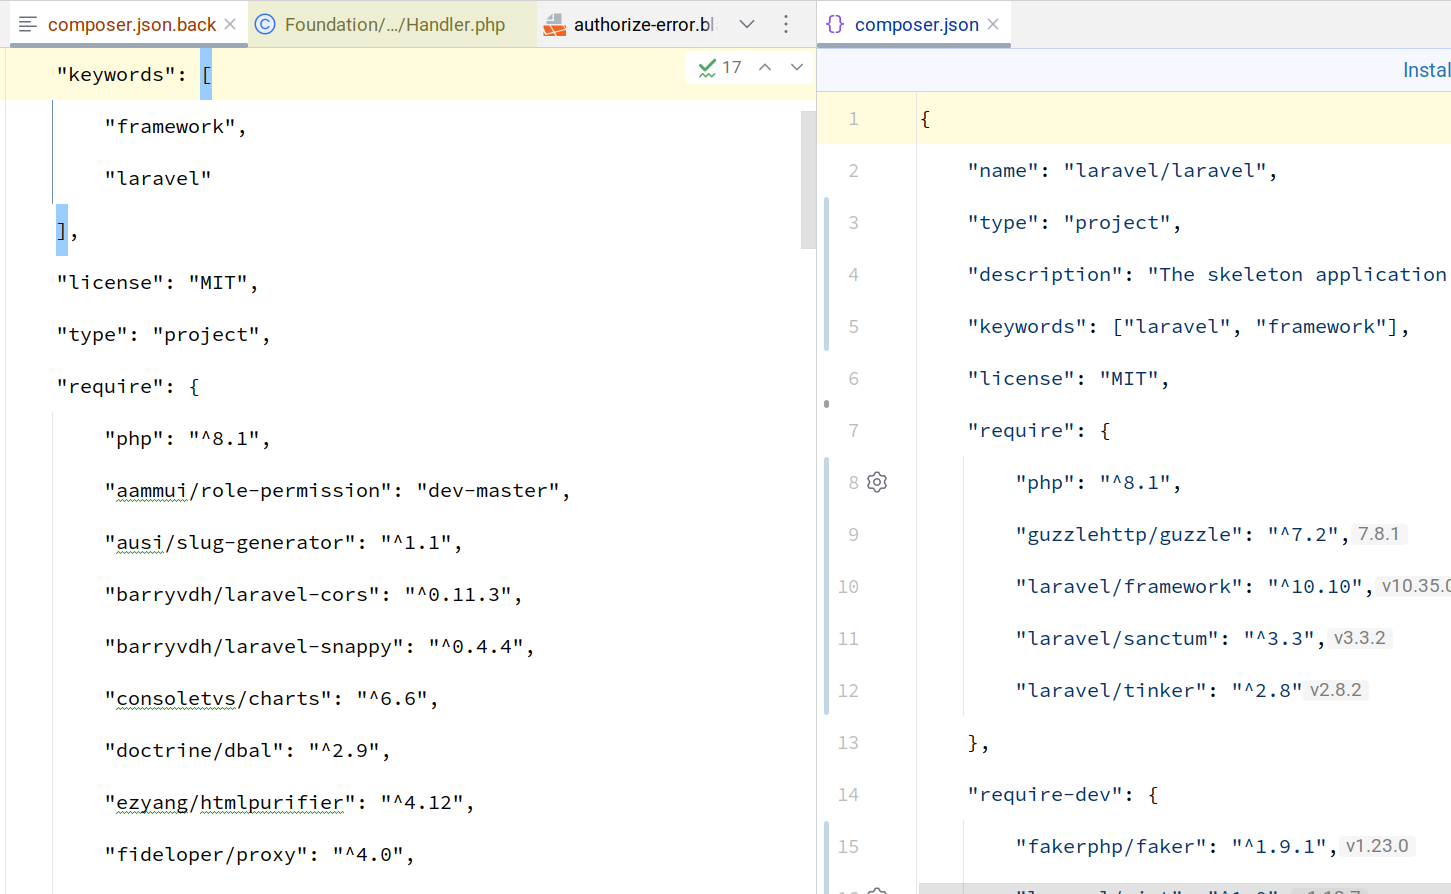Click the text file icon on composer.json.back tab
Screen dimensions: 1451x894
[x=28, y=24]
